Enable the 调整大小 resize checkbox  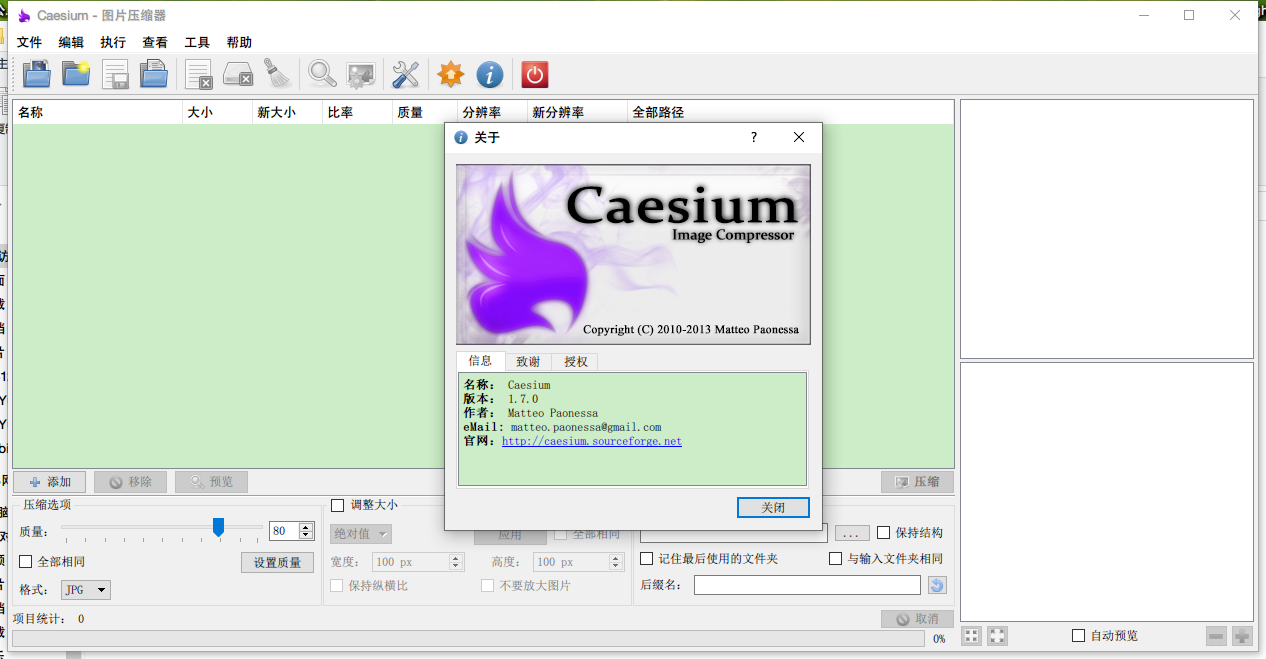[337, 505]
